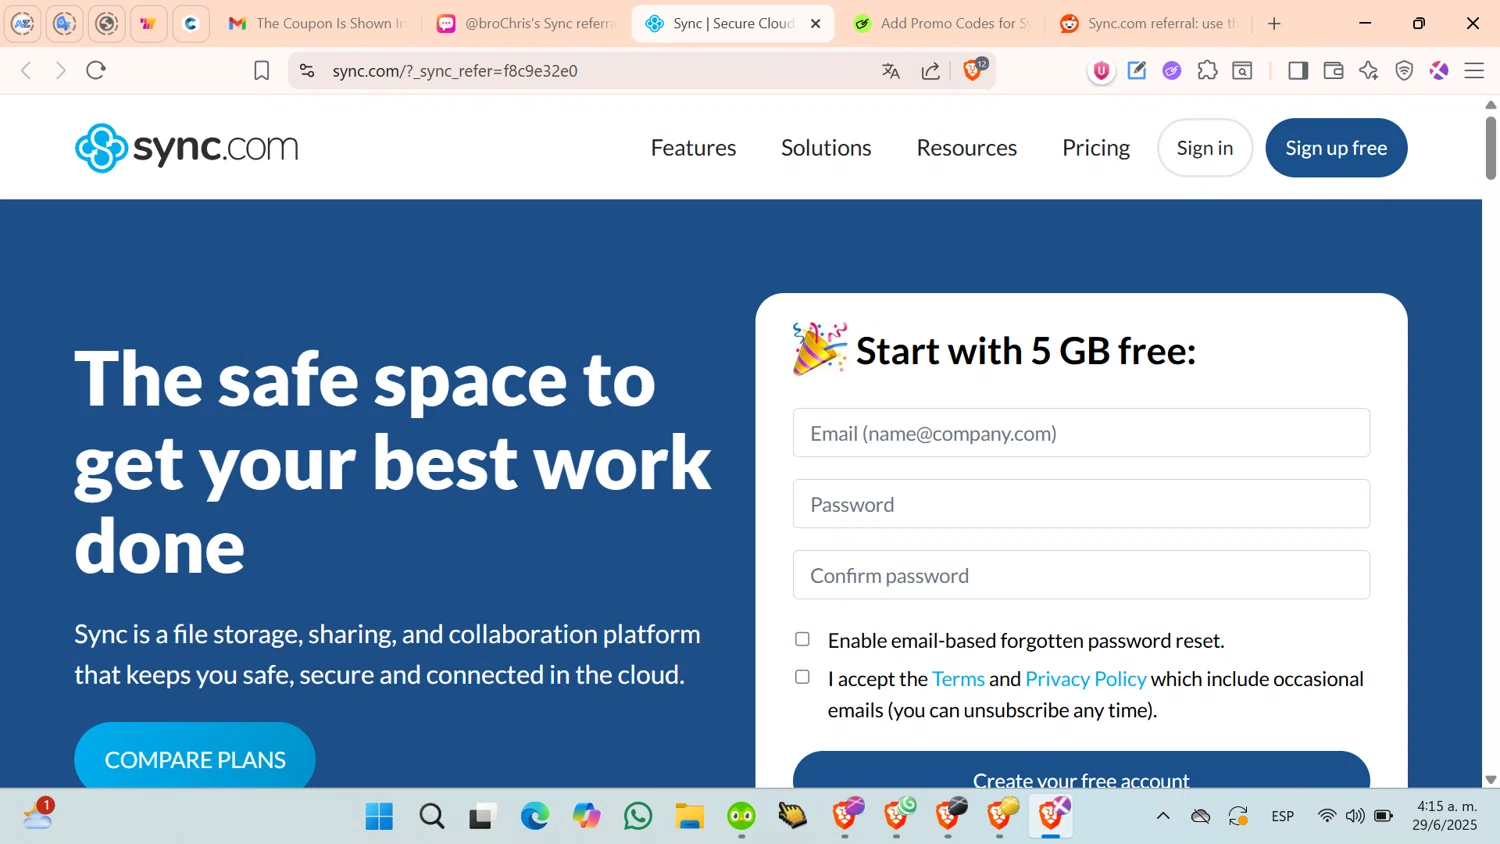This screenshot has width=1500, height=844.
Task: Open Brave Shields lion icon
Action: (x=973, y=69)
